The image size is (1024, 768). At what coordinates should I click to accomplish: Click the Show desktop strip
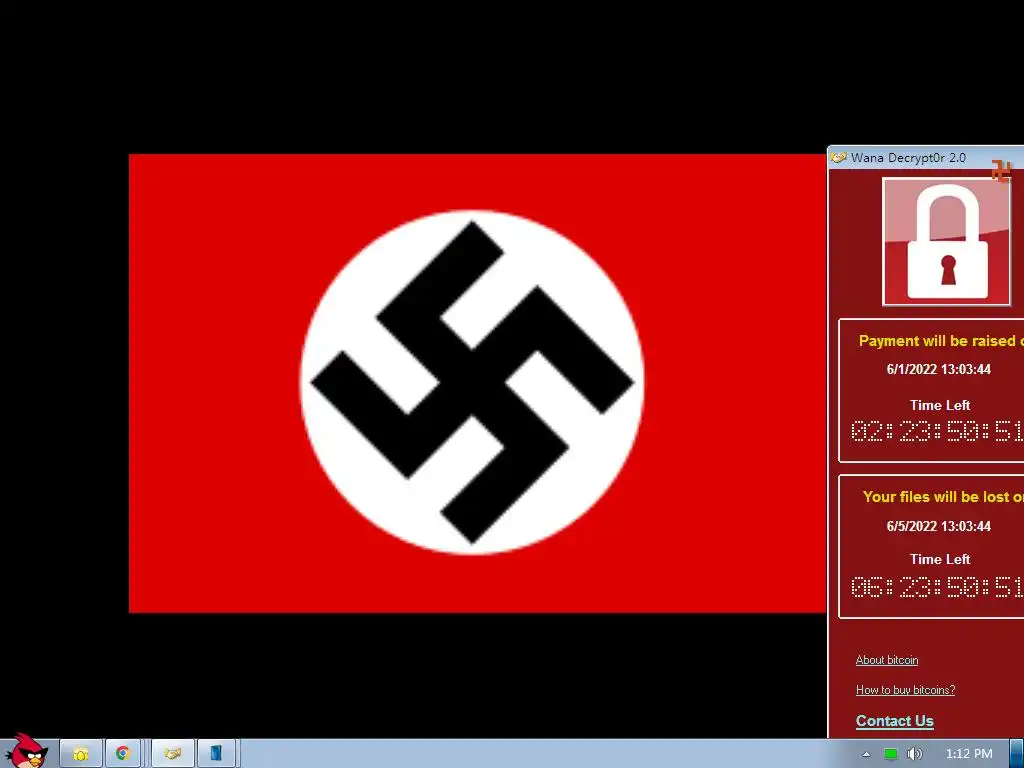coord(1017,754)
